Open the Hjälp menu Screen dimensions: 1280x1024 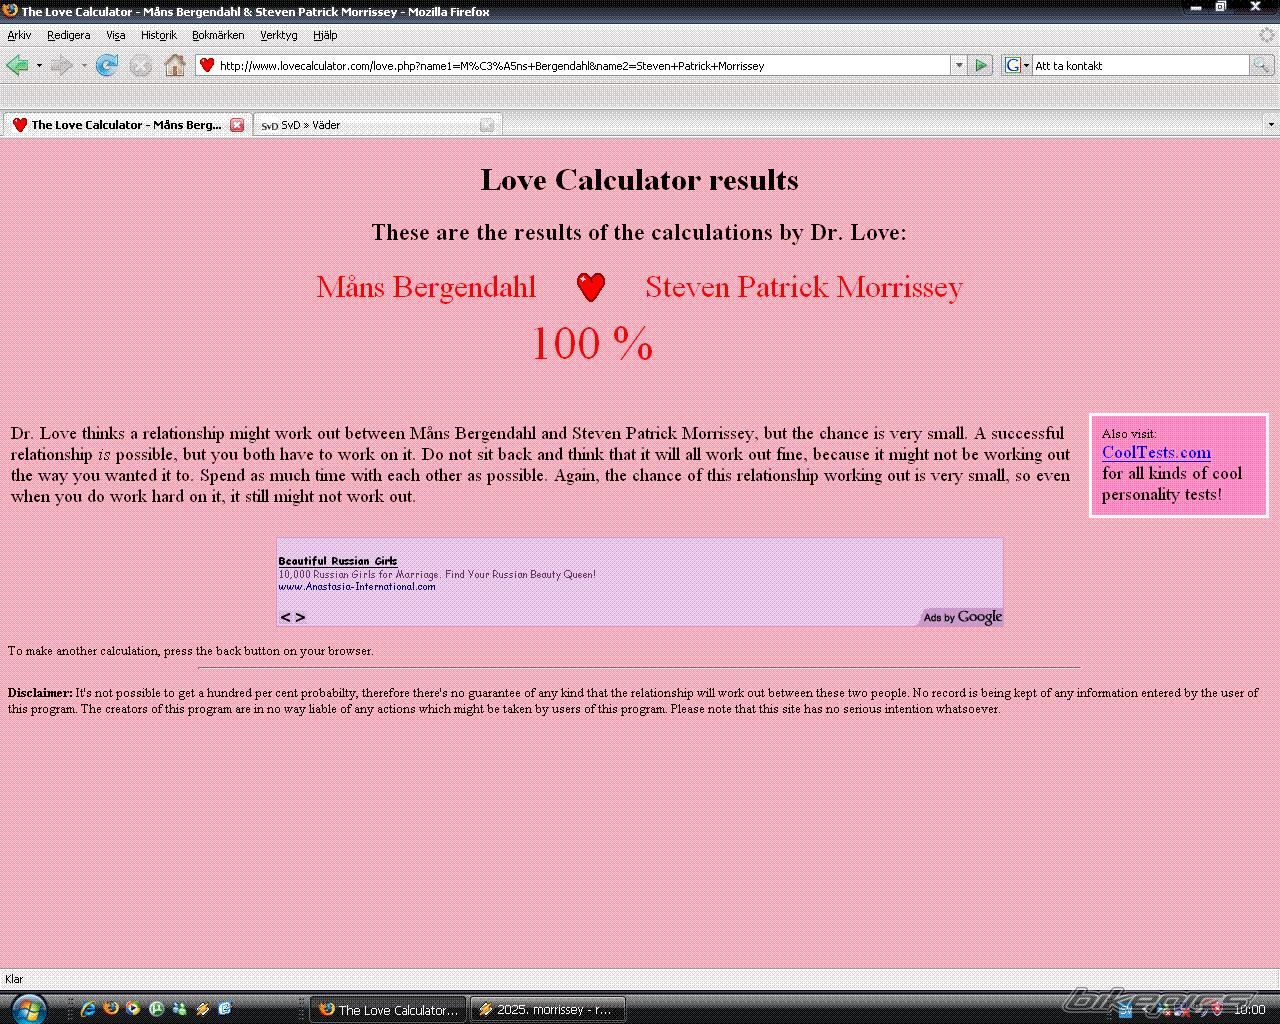325,35
